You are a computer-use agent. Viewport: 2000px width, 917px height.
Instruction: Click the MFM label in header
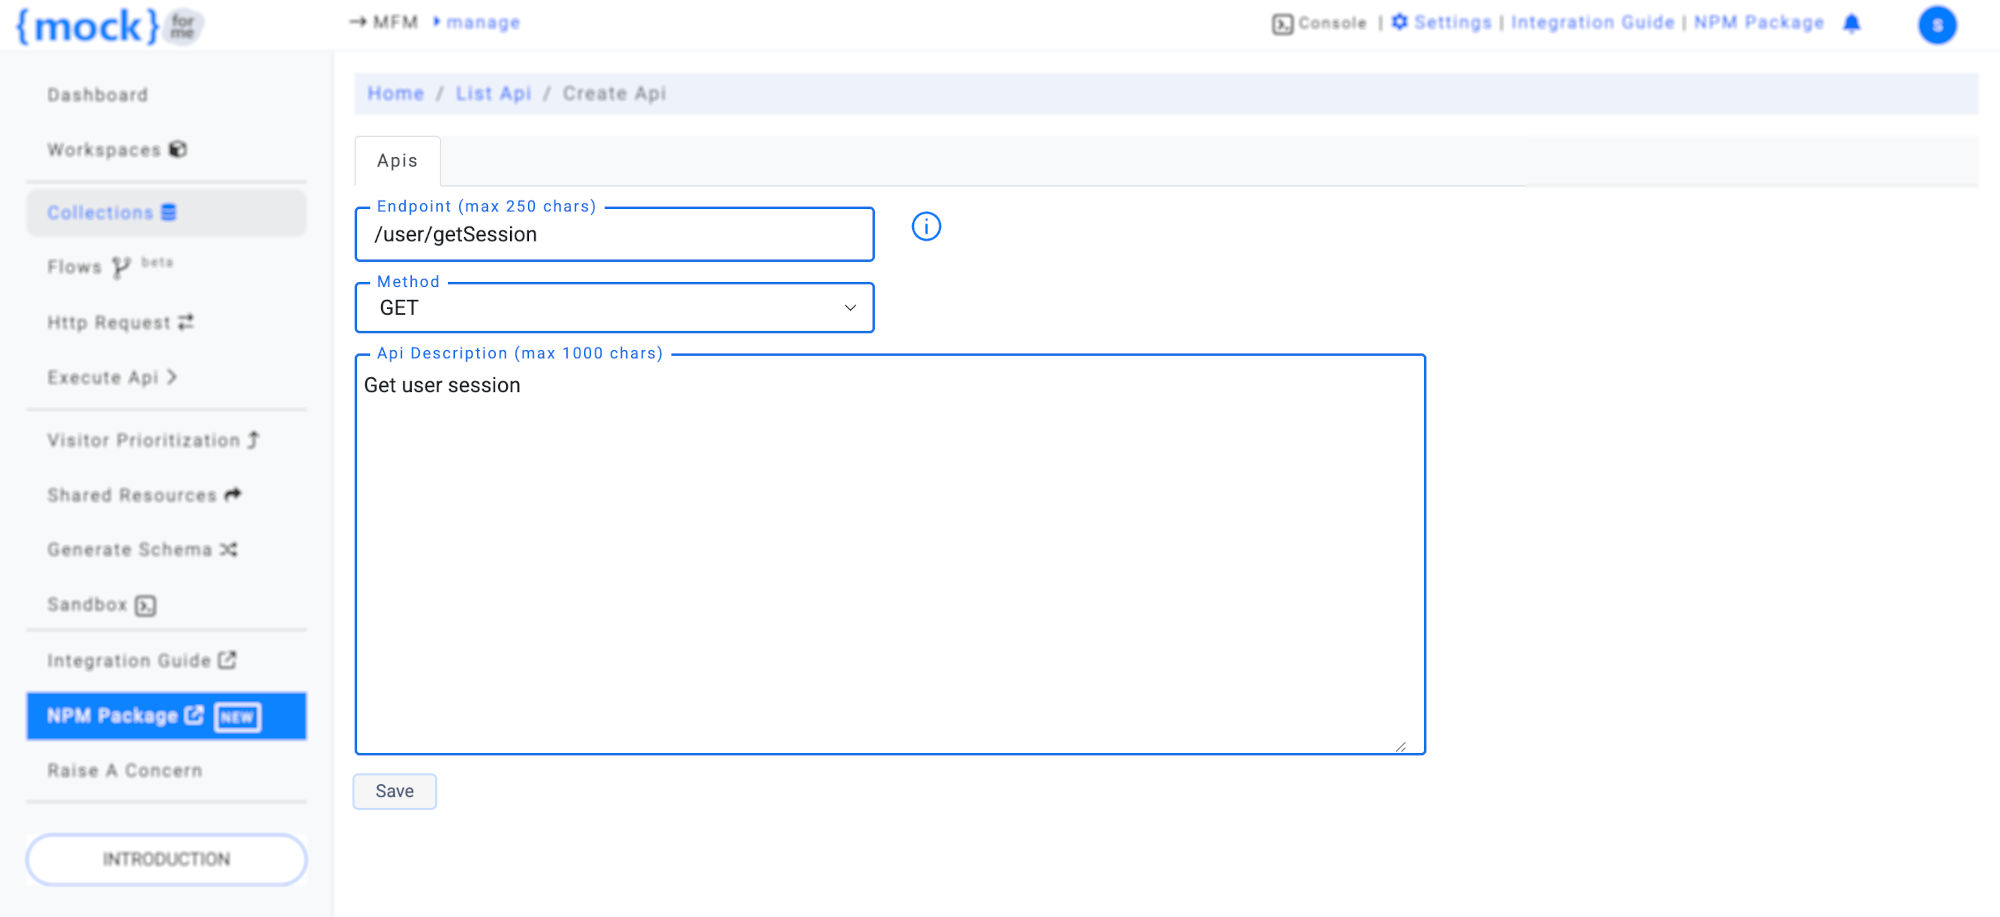click(x=395, y=22)
